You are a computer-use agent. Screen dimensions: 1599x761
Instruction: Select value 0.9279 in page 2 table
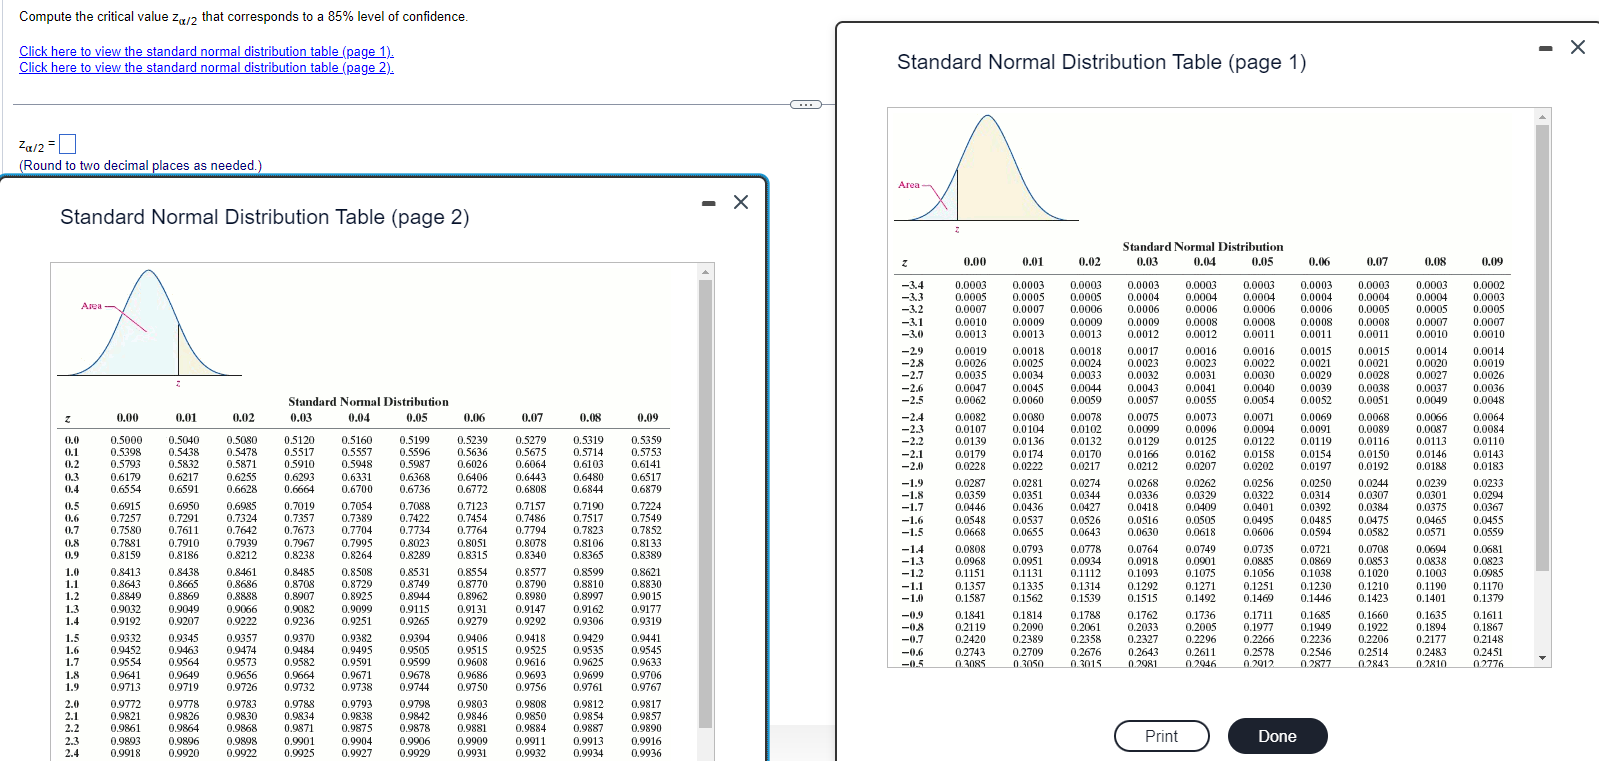(472, 621)
